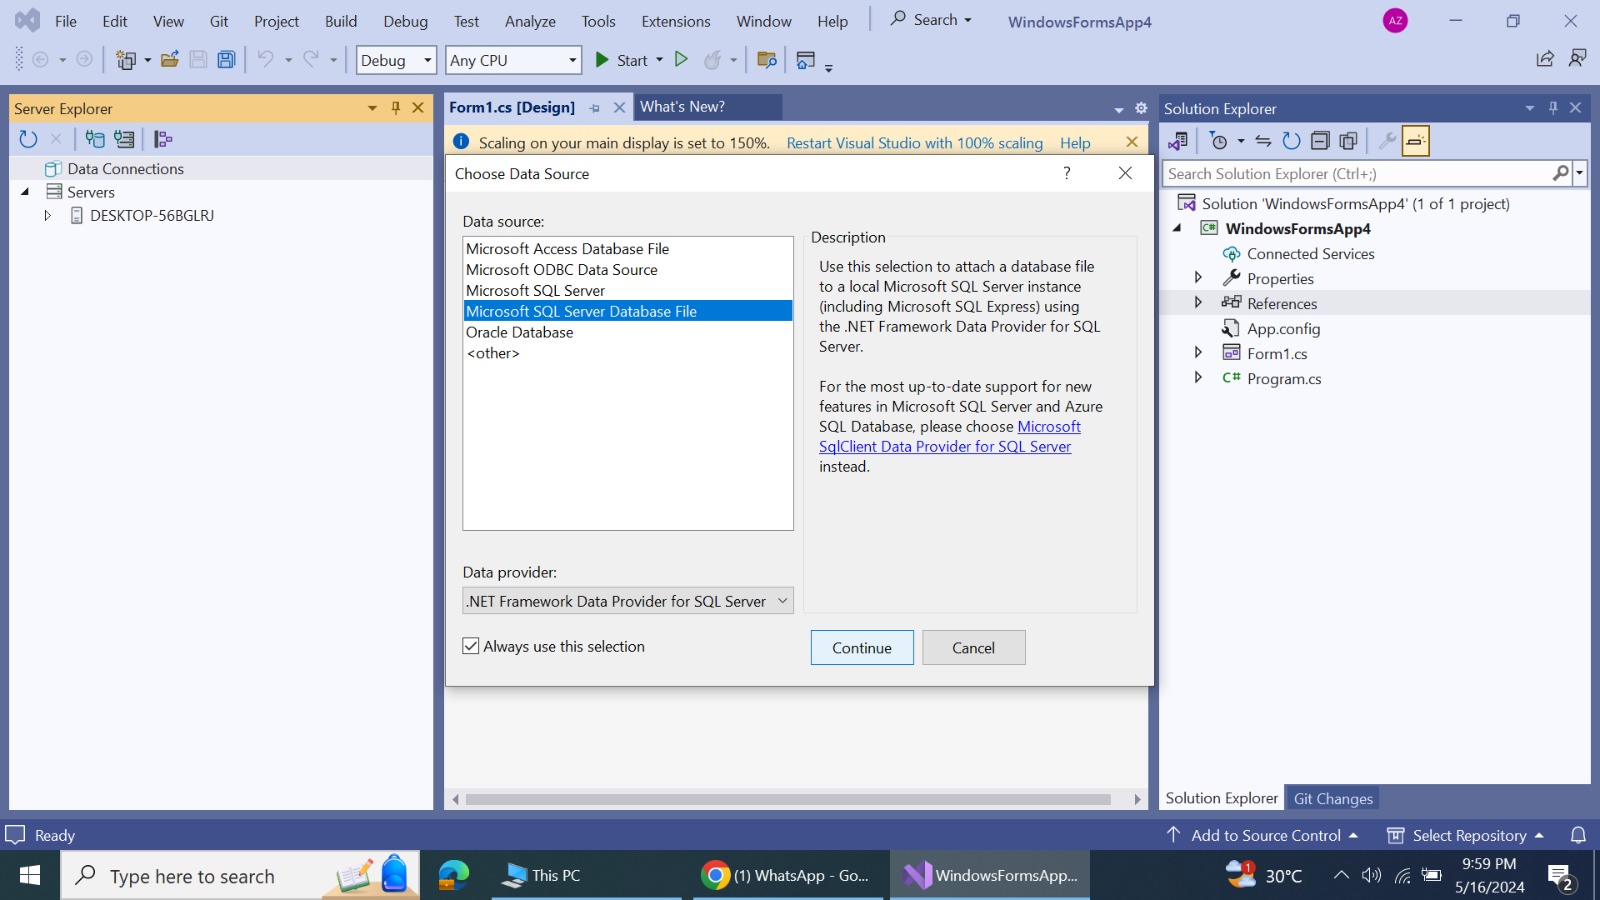Select Oracle Database in data source list
This screenshot has height=900, width=1600.
click(628, 332)
